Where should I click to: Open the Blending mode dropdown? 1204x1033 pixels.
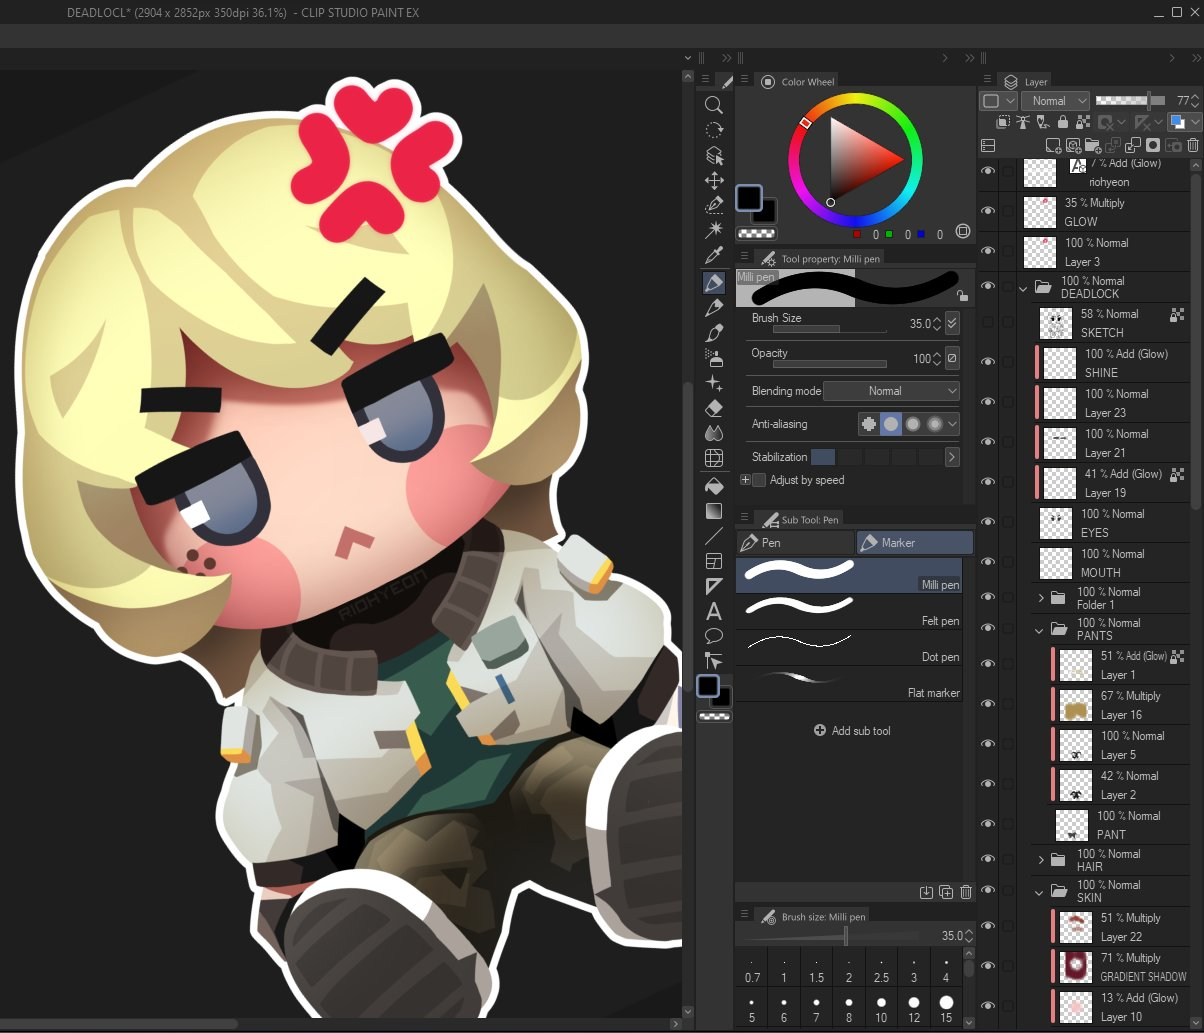pyautogui.click(x=890, y=391)
